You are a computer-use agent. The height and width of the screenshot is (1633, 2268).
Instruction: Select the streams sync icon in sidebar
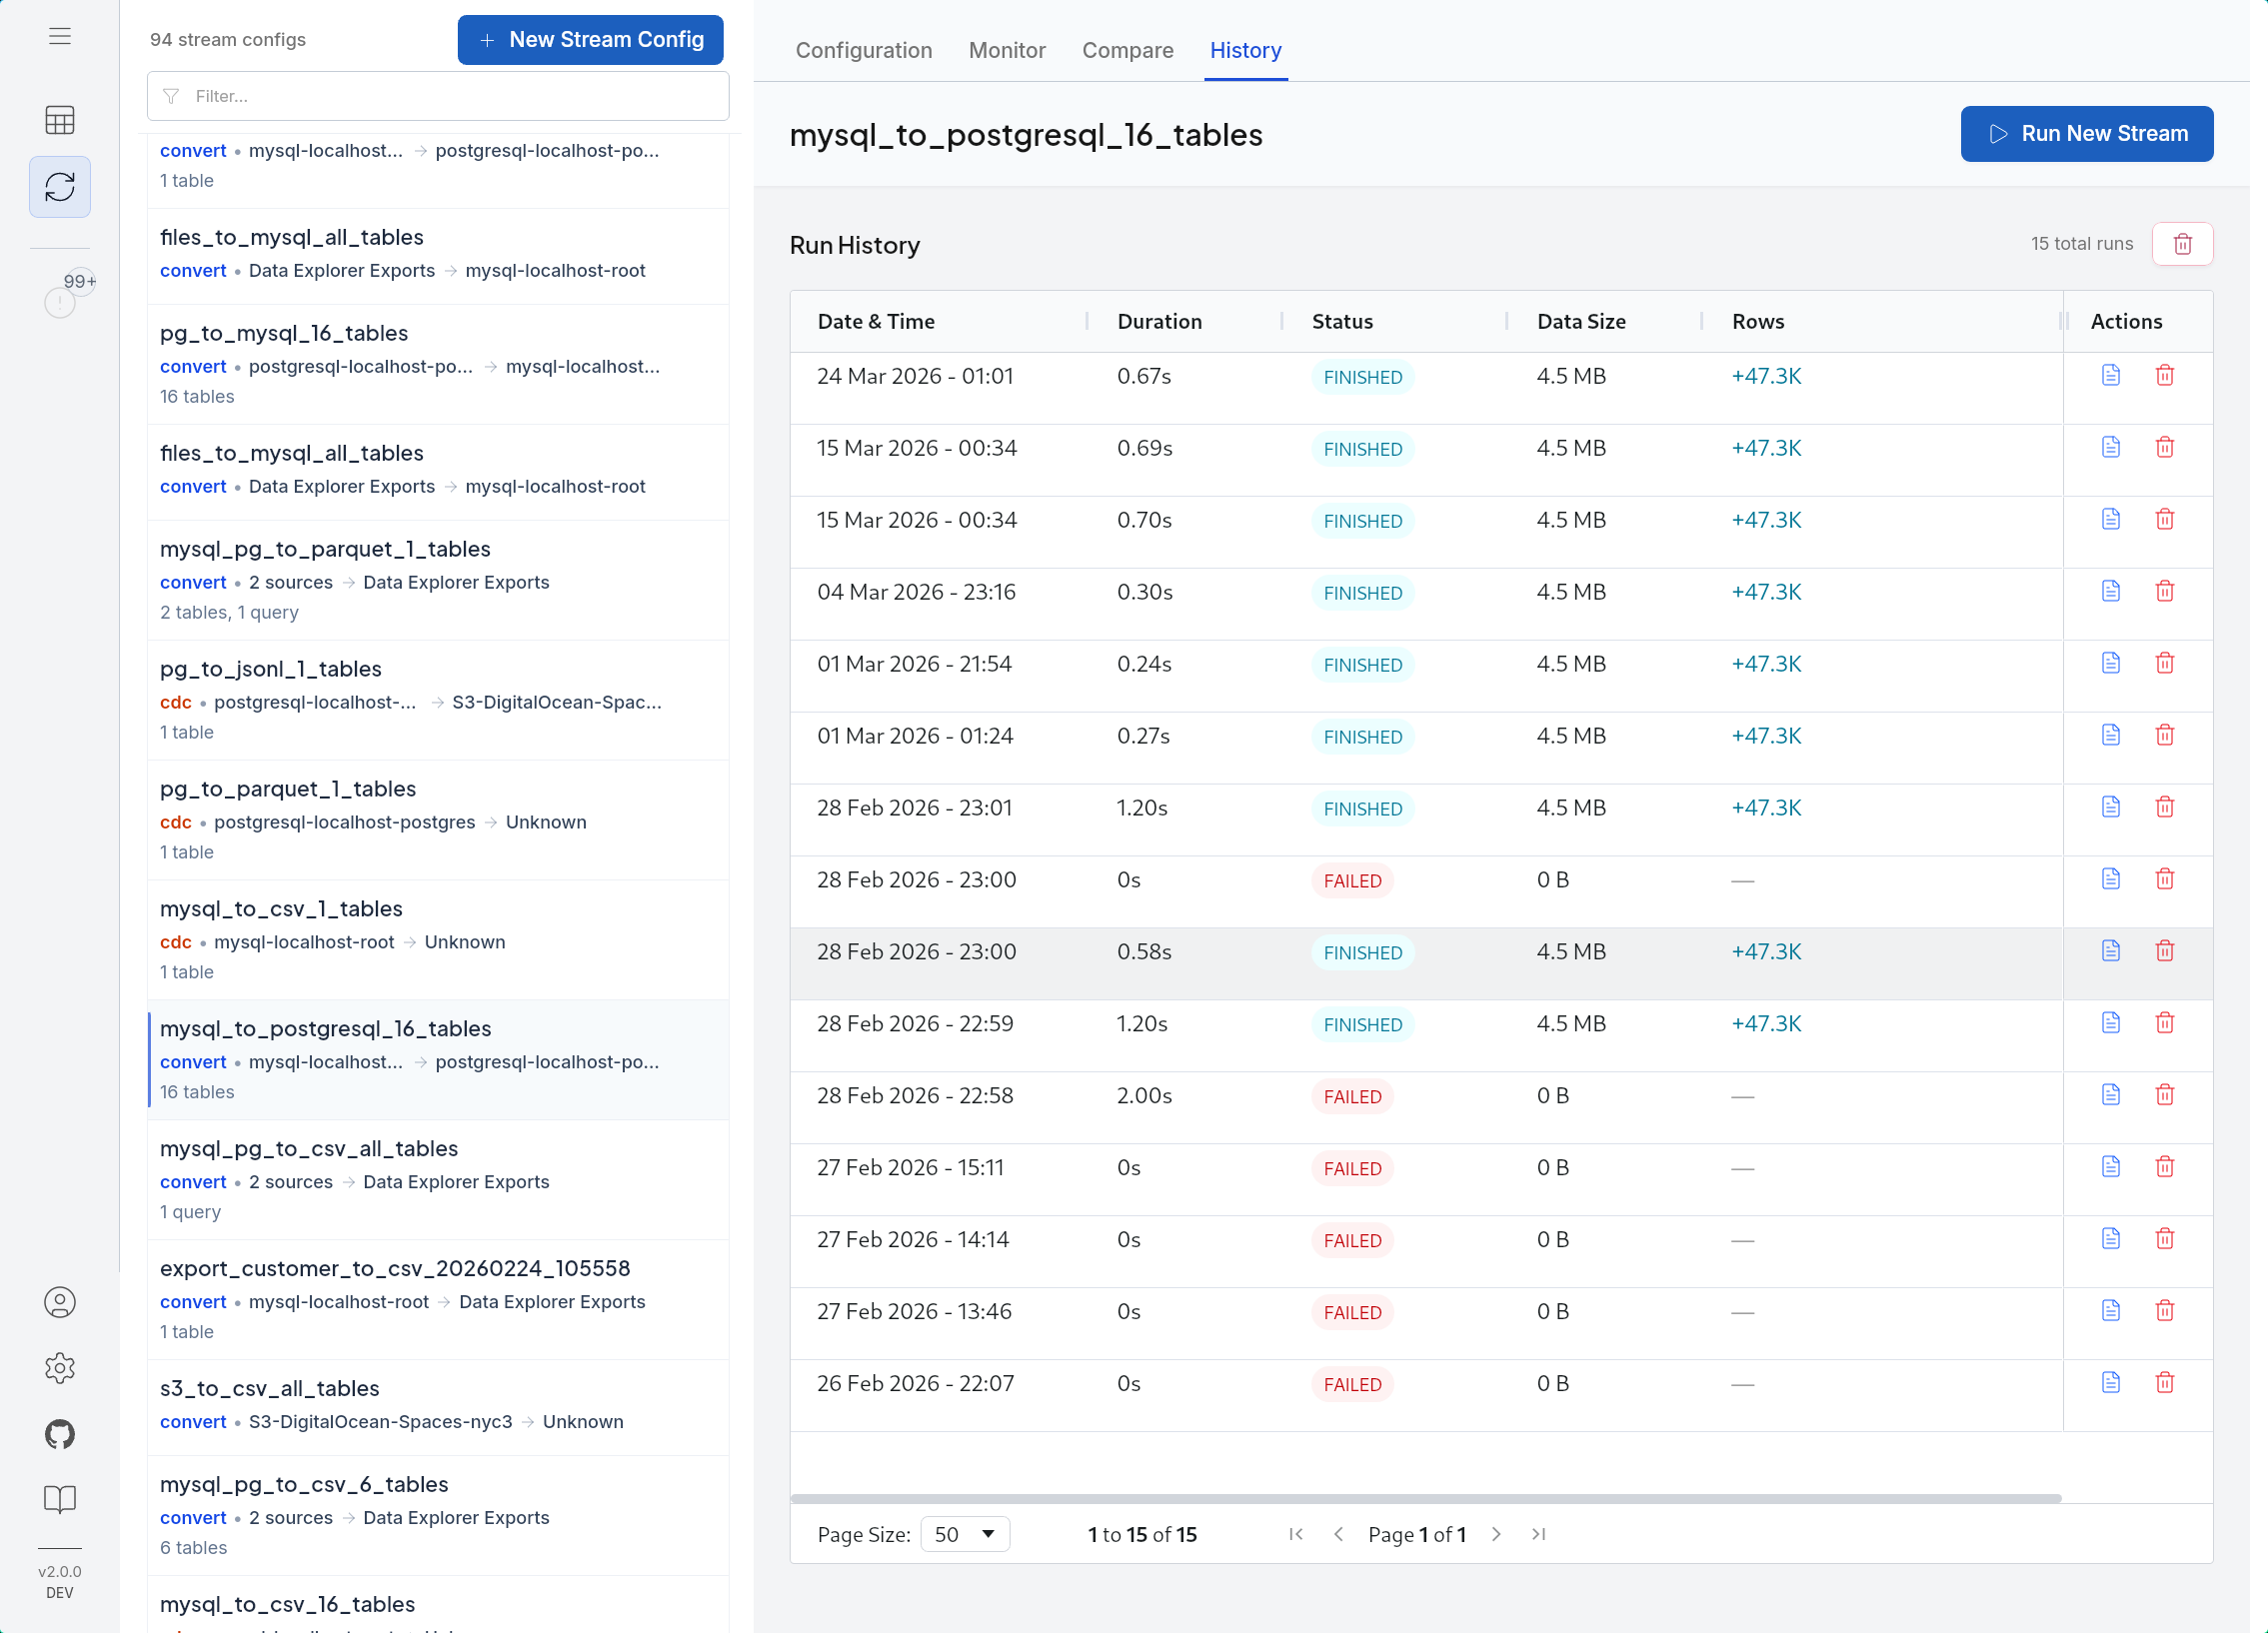60,187
